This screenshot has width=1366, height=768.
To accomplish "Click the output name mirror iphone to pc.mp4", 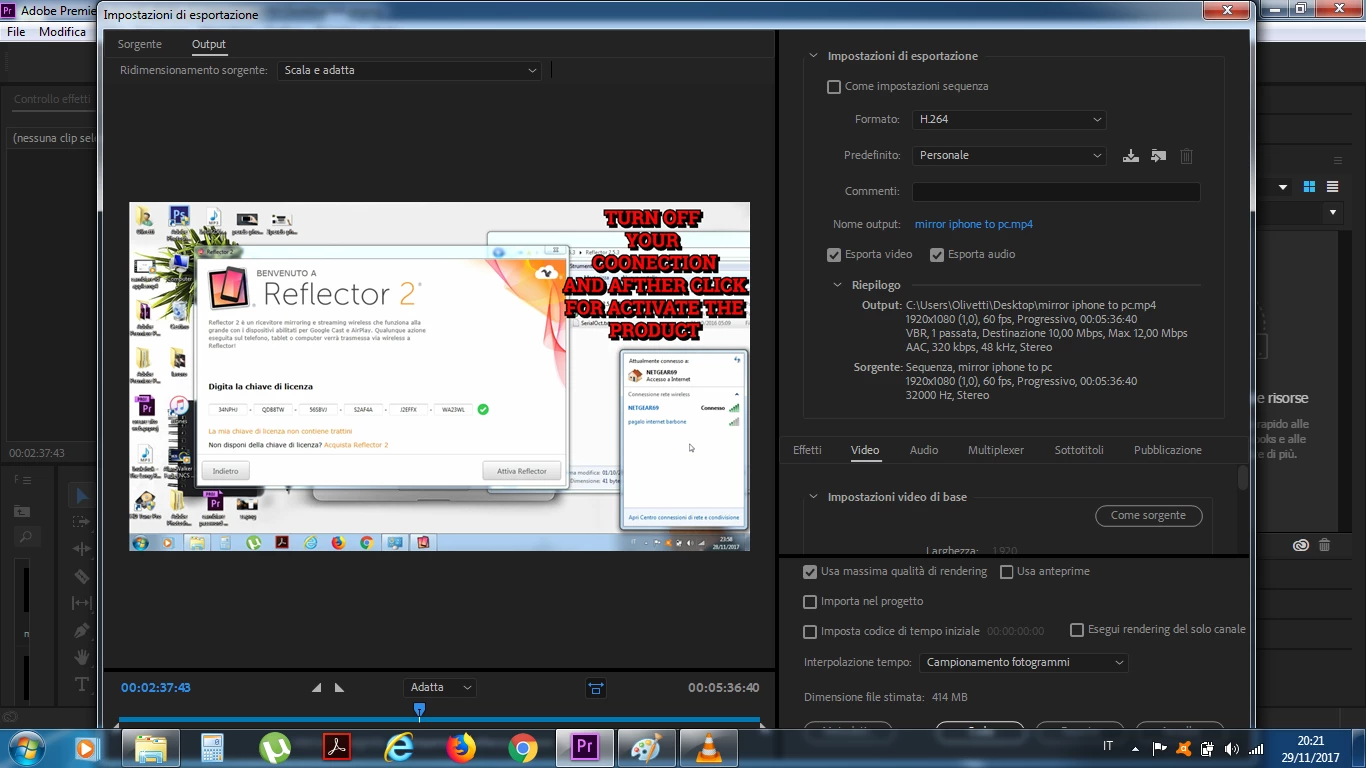I will pyautogui.click(x=974, y=224).
